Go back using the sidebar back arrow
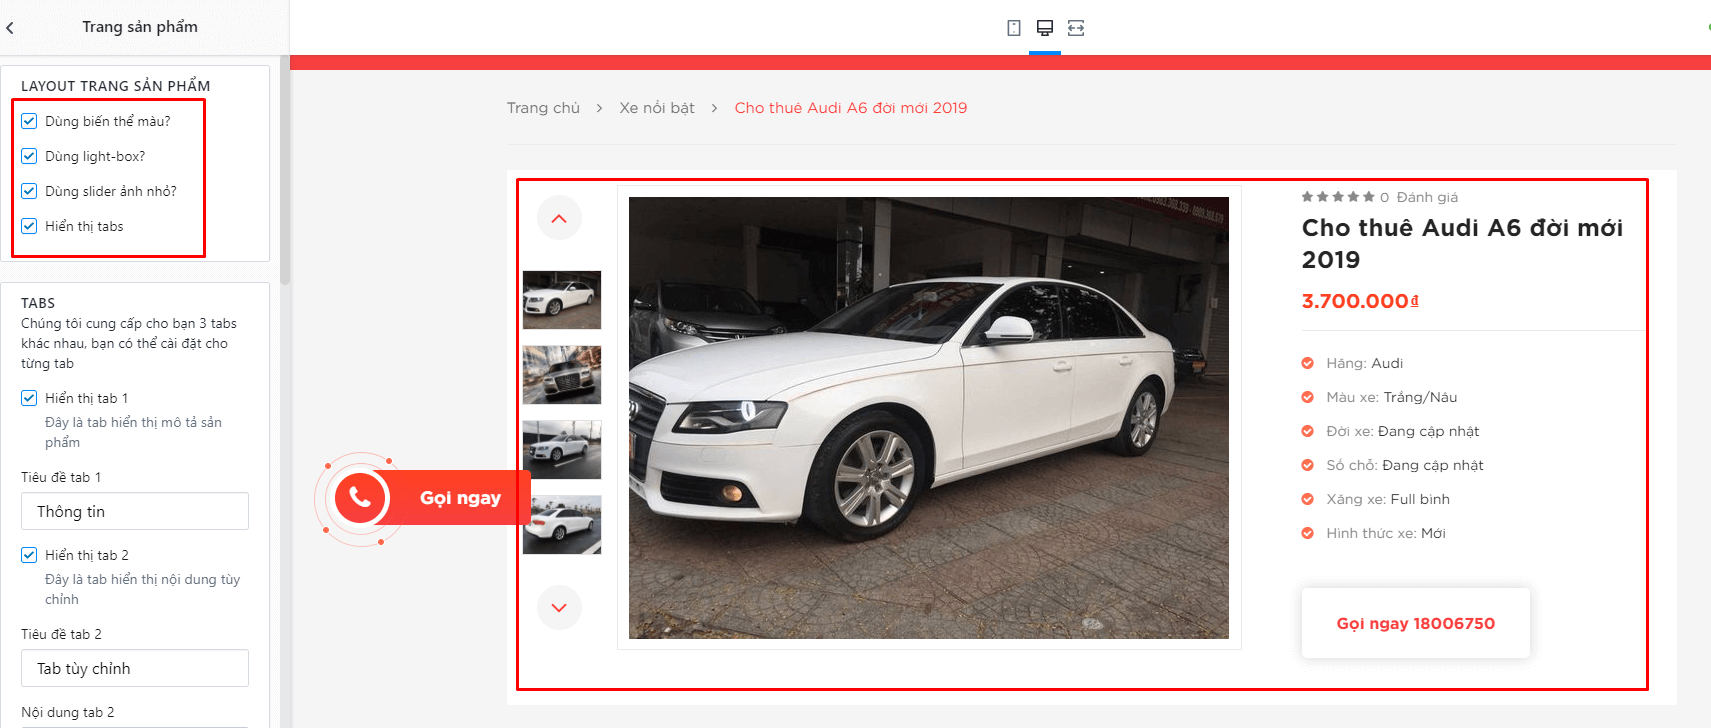This screenshot has width=1711, height=728. point(10,28)
